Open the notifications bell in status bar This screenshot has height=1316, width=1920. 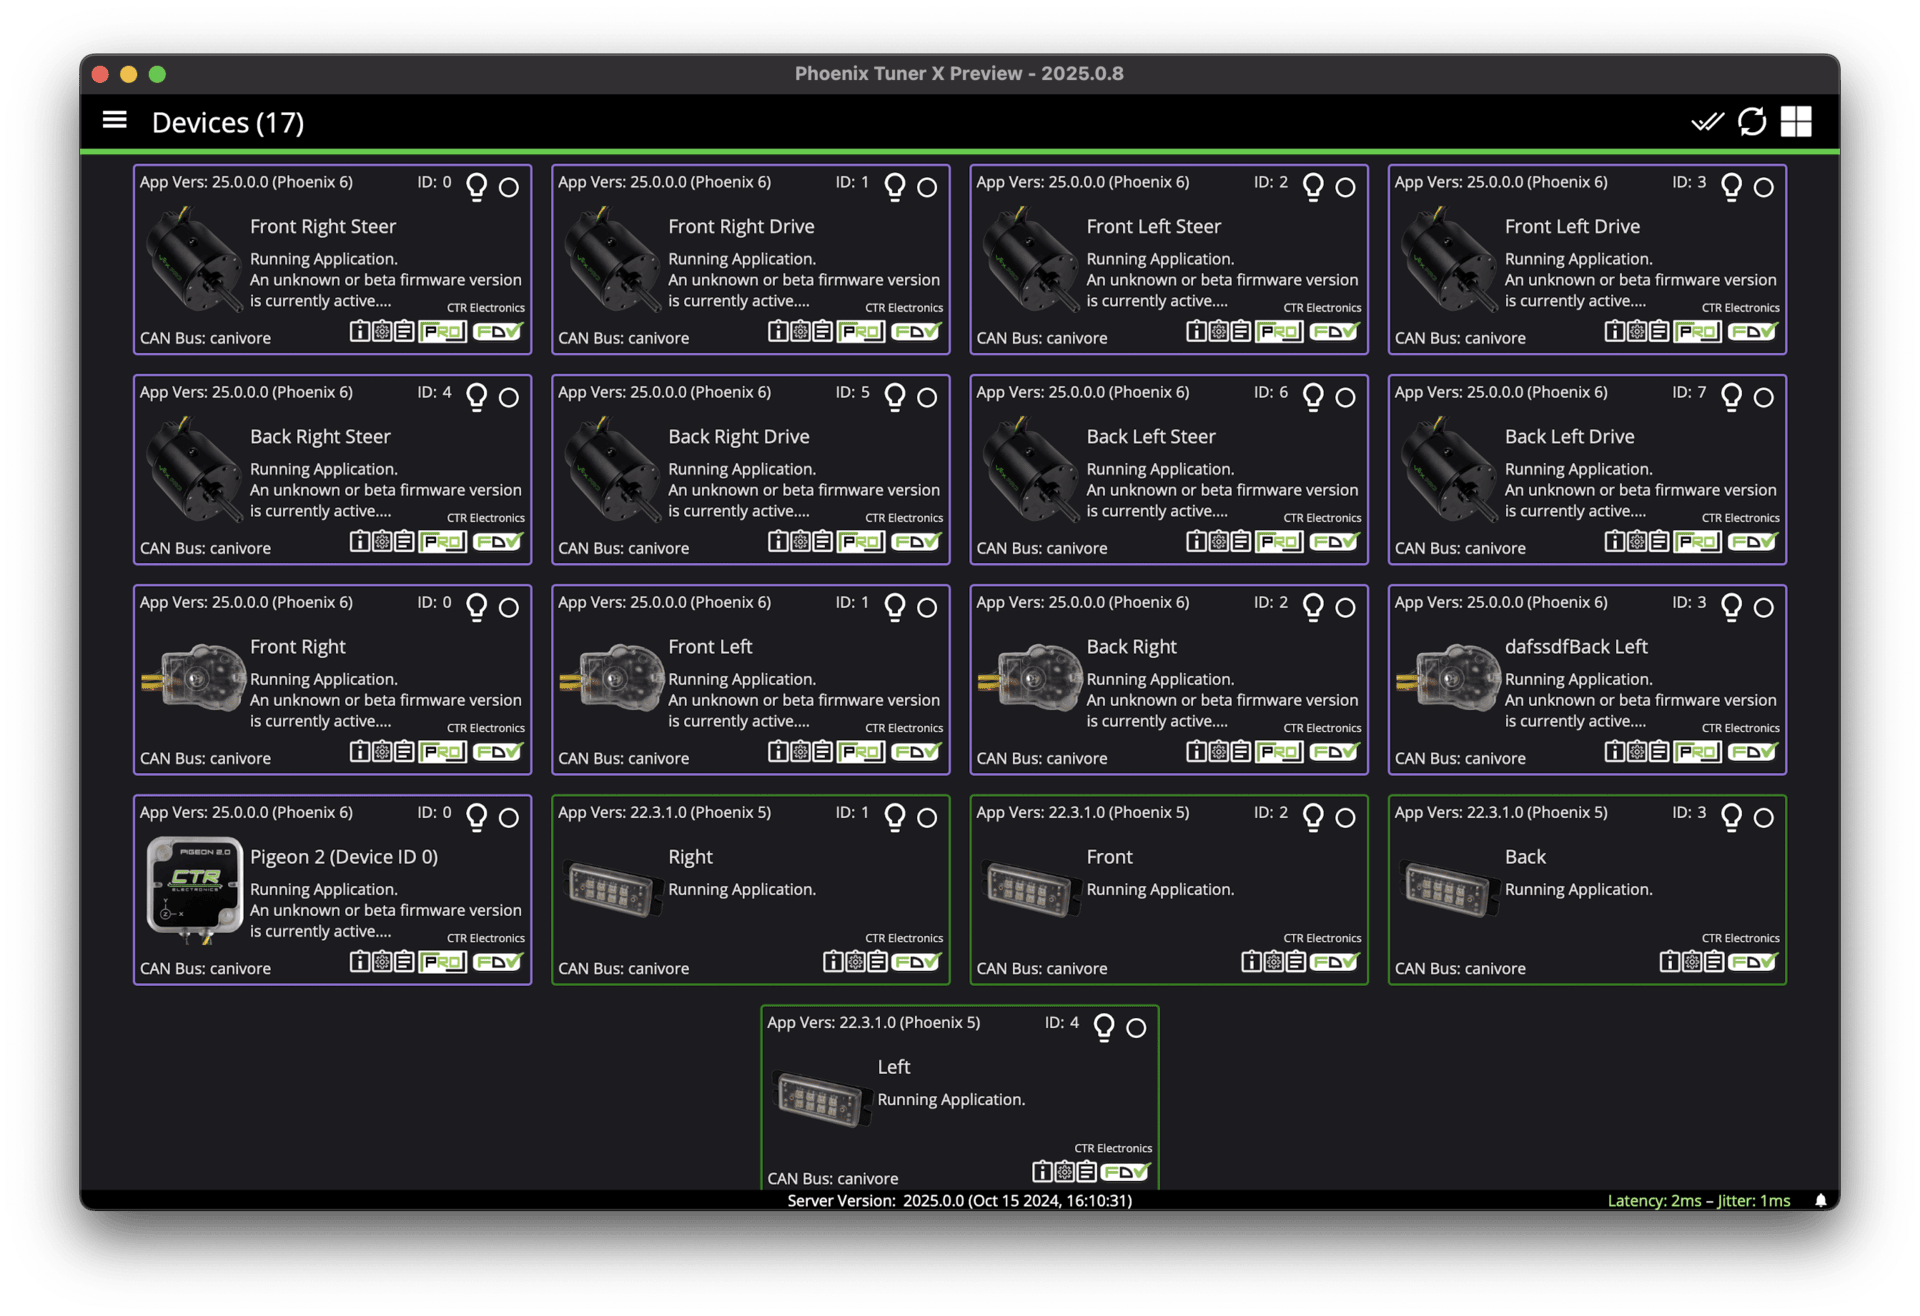[1821, 1200]
